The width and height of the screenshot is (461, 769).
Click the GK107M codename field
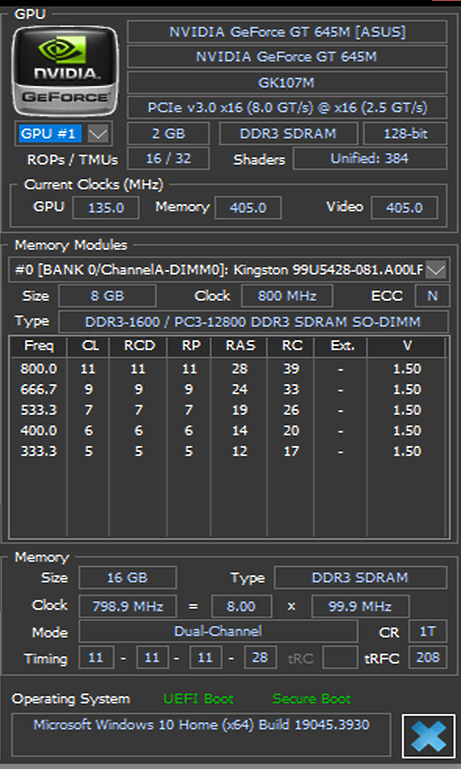287,82
